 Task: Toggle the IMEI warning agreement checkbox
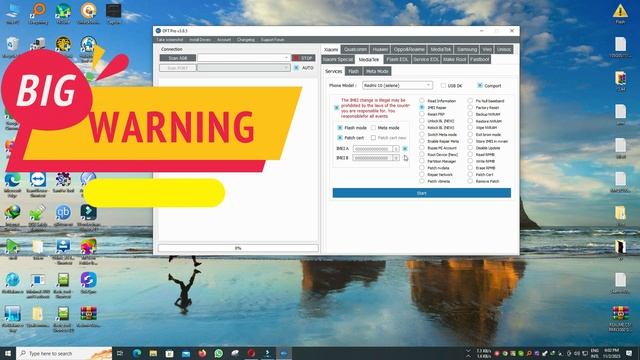337,108
